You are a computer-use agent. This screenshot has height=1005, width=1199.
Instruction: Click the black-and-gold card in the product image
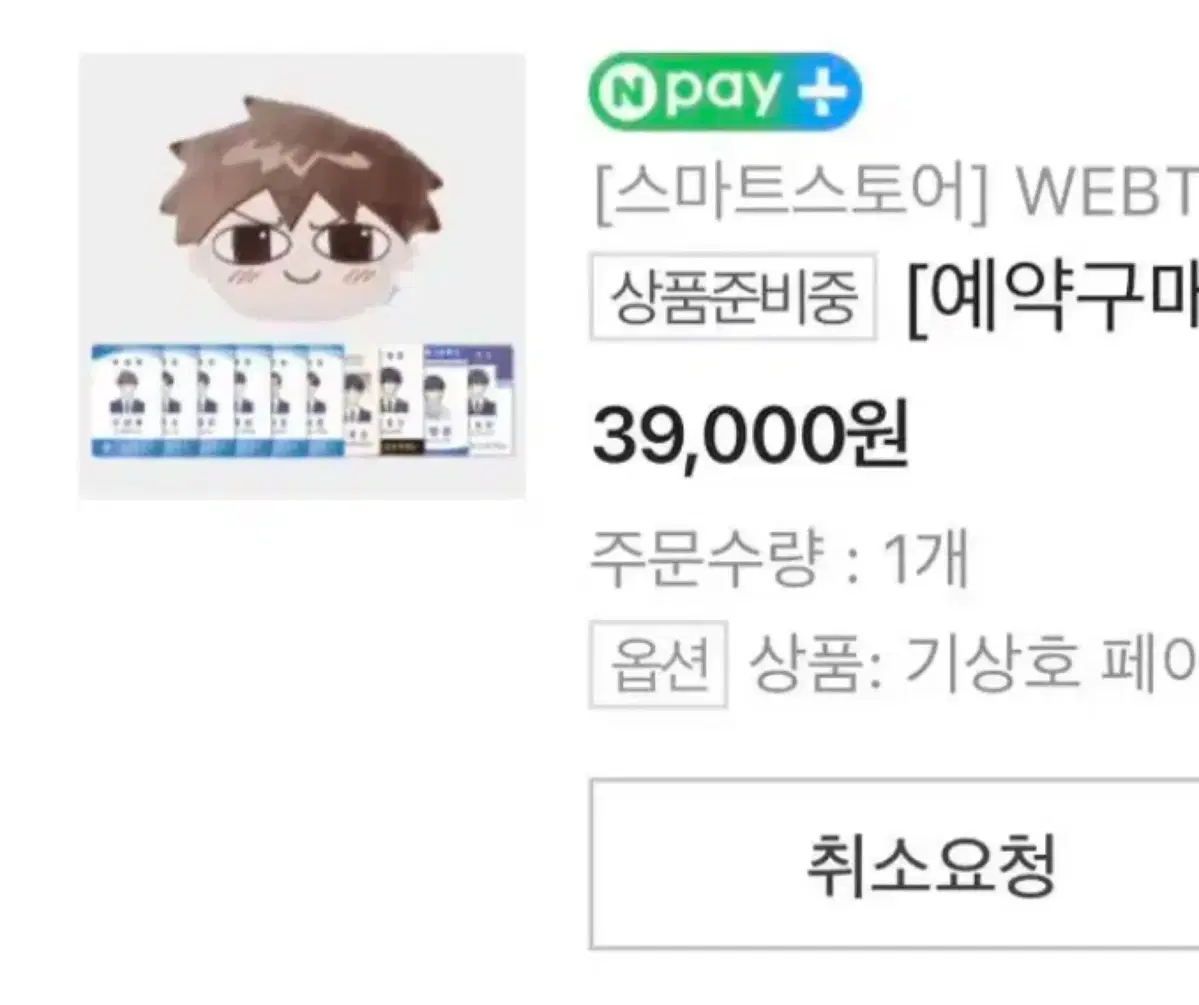pos(400,399)
